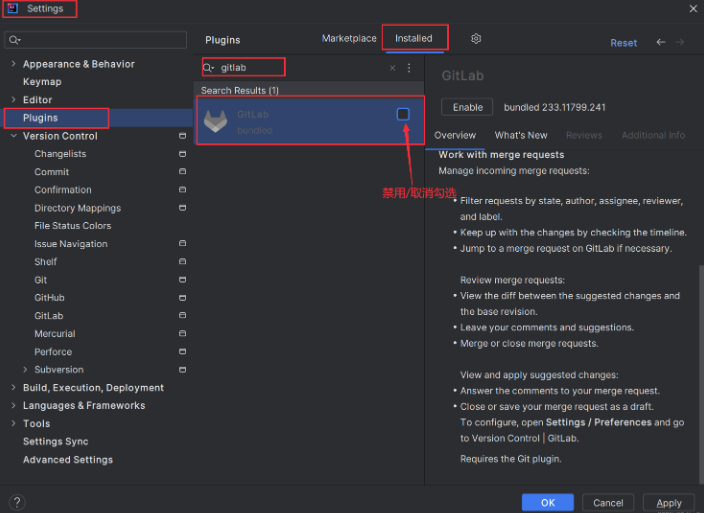Open the Additional Info tab
704x513 pixels.
tap(653, 135)
